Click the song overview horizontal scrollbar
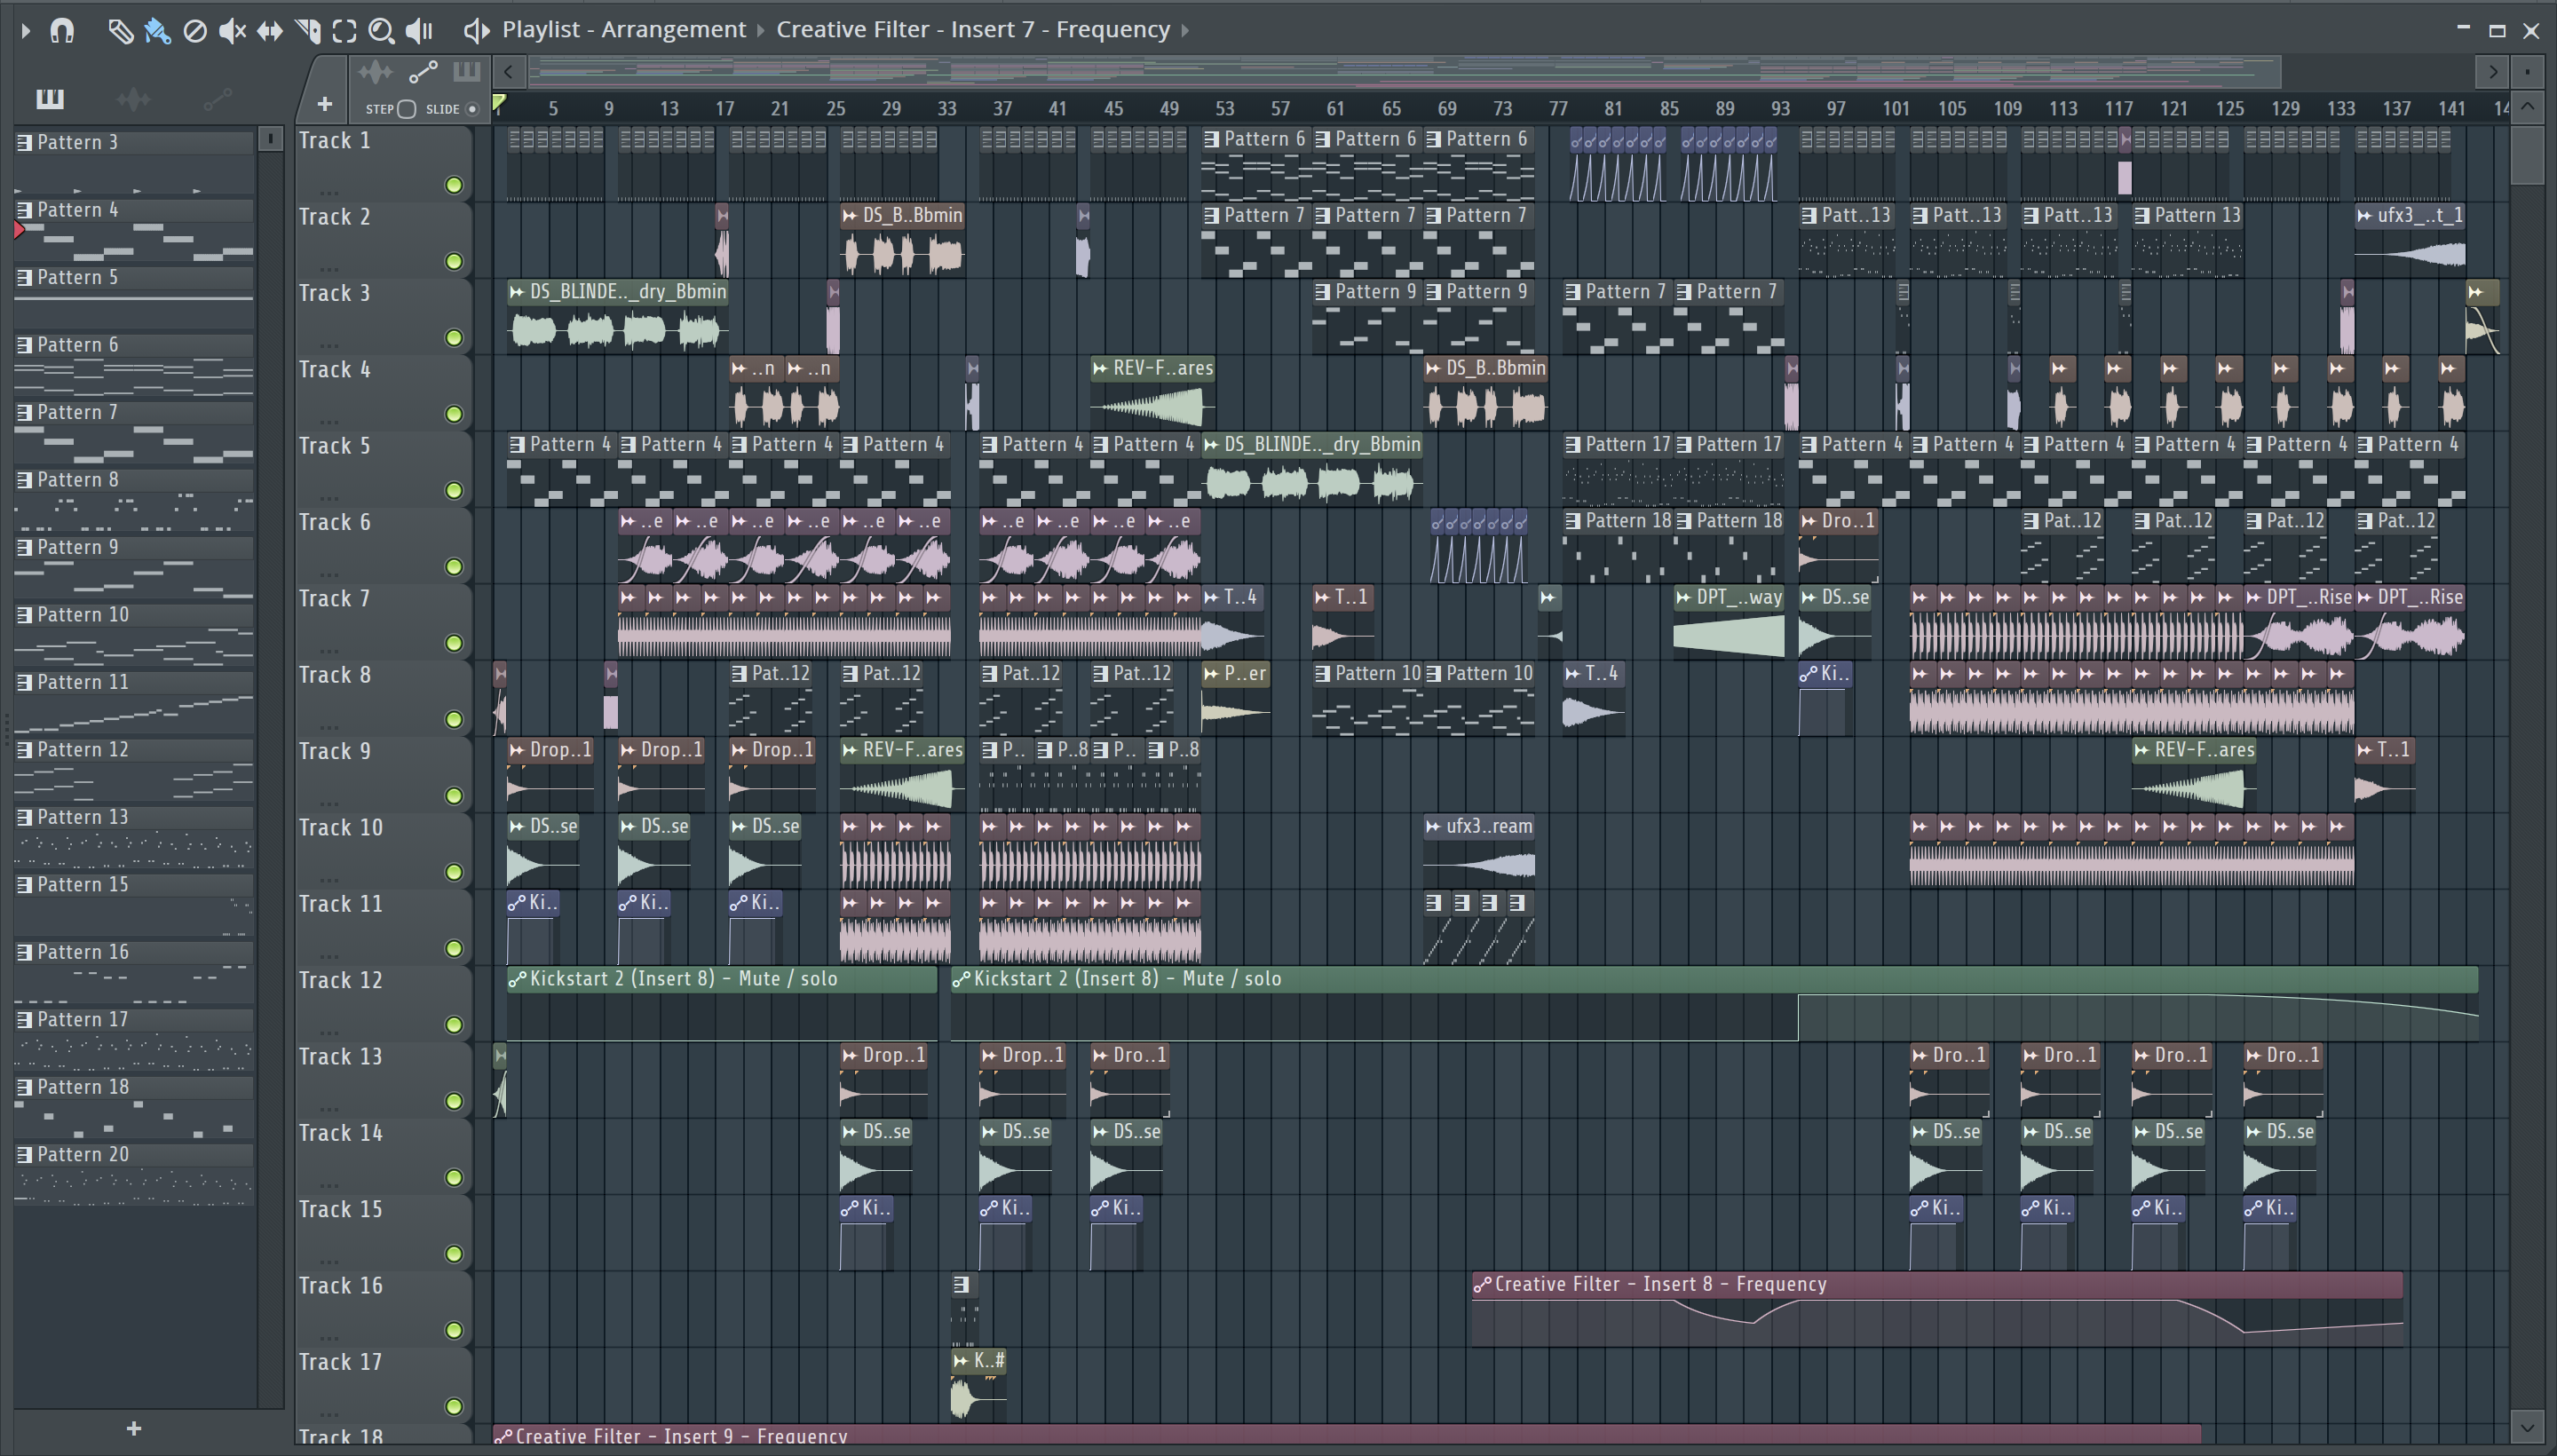2557x1456 pixels. pos(1405,72)
